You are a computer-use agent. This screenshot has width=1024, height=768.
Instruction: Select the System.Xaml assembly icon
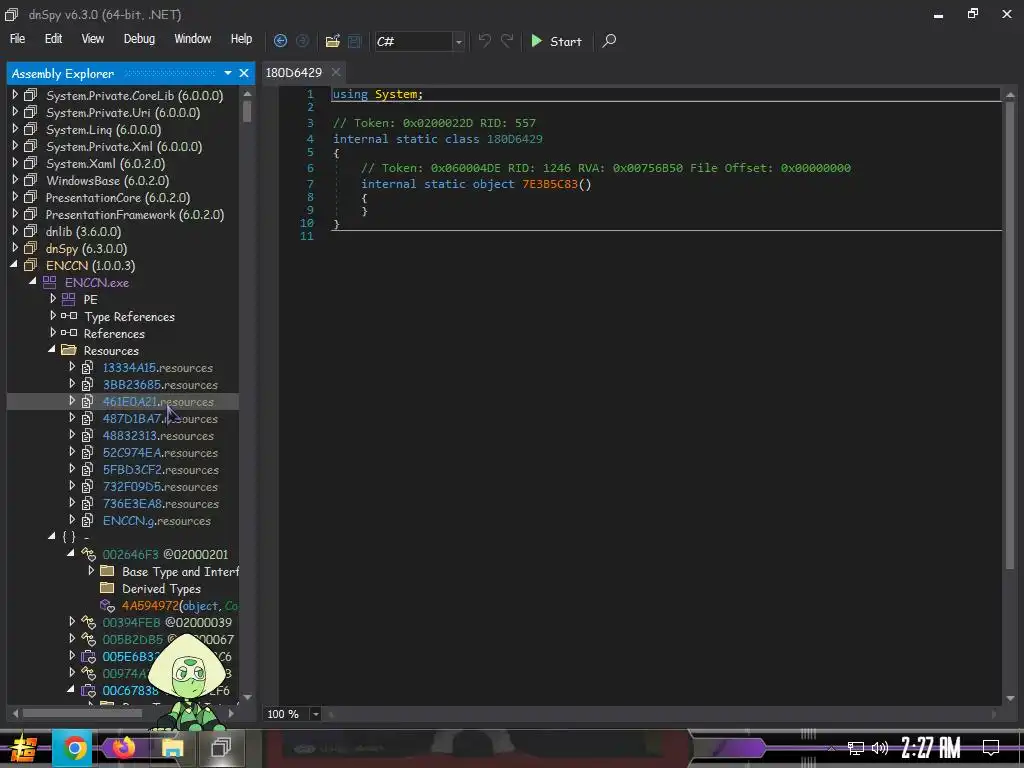pos(30,163)
